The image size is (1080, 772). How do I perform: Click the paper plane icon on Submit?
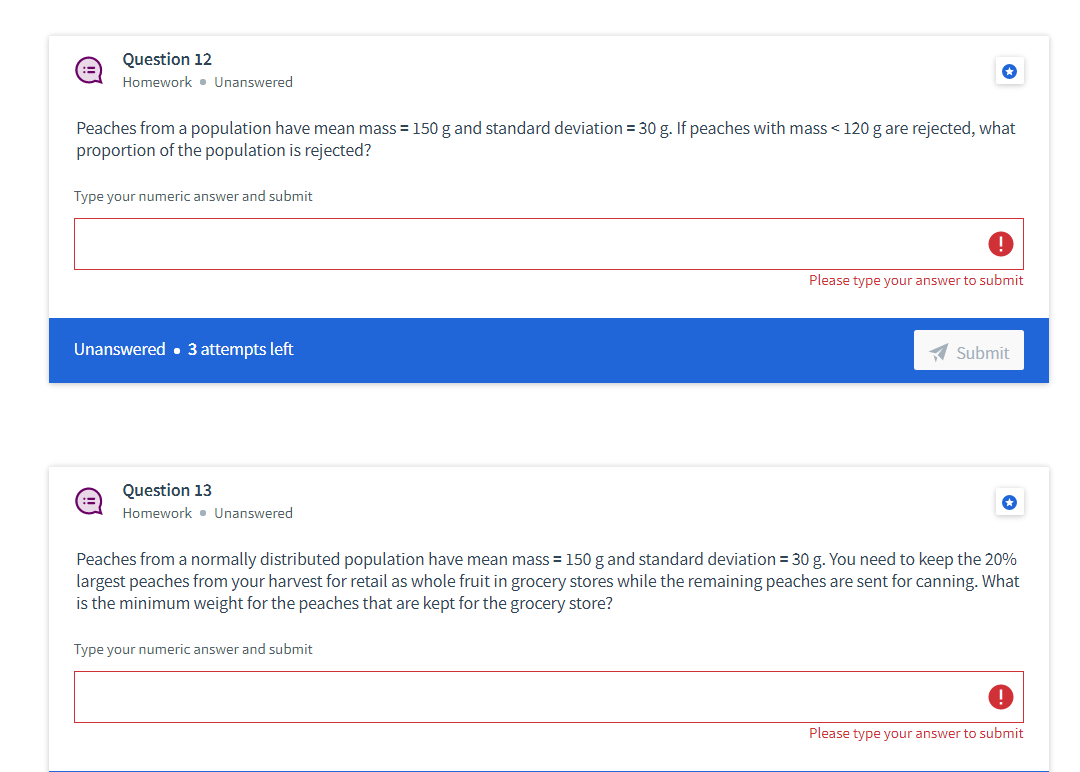[x=938, y=352]
